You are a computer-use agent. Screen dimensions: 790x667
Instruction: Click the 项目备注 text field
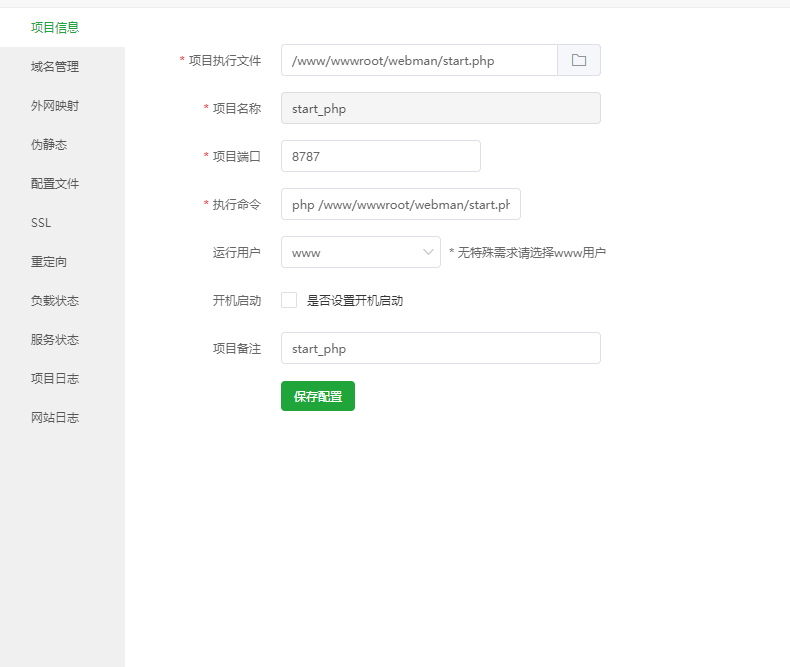[x=440, y=348]
